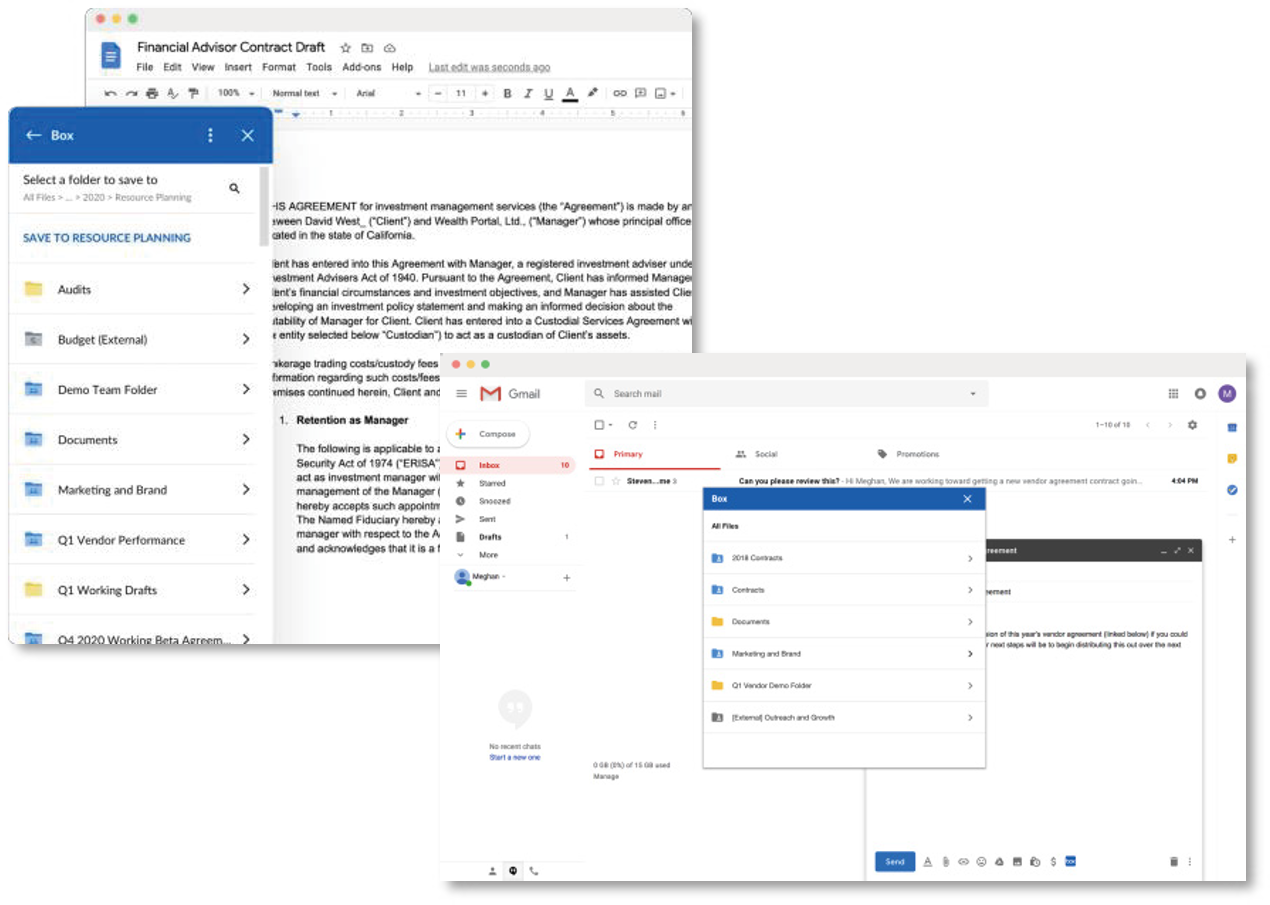
Task: Click the refresh icon above the inbox
Action: pyautogui.click(x=632, y=424)
